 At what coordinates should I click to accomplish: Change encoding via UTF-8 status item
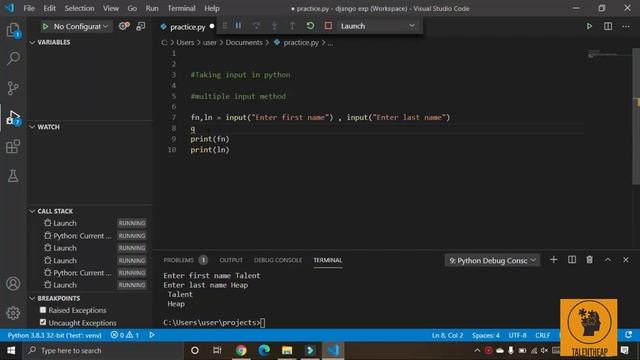(x=517, y=335)
